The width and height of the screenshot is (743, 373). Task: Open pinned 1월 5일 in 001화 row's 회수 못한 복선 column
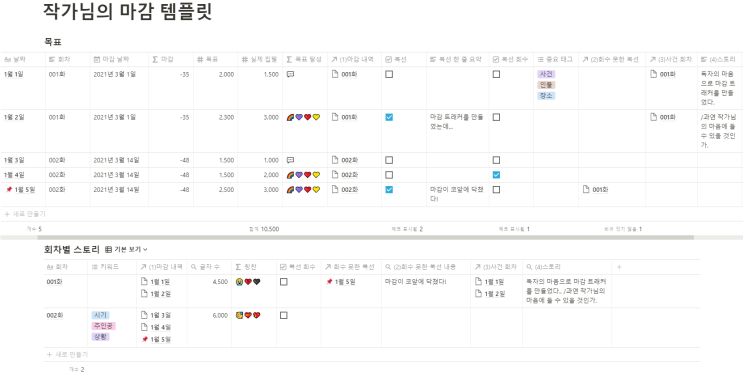pyautogui.click(x=341, y=282)
